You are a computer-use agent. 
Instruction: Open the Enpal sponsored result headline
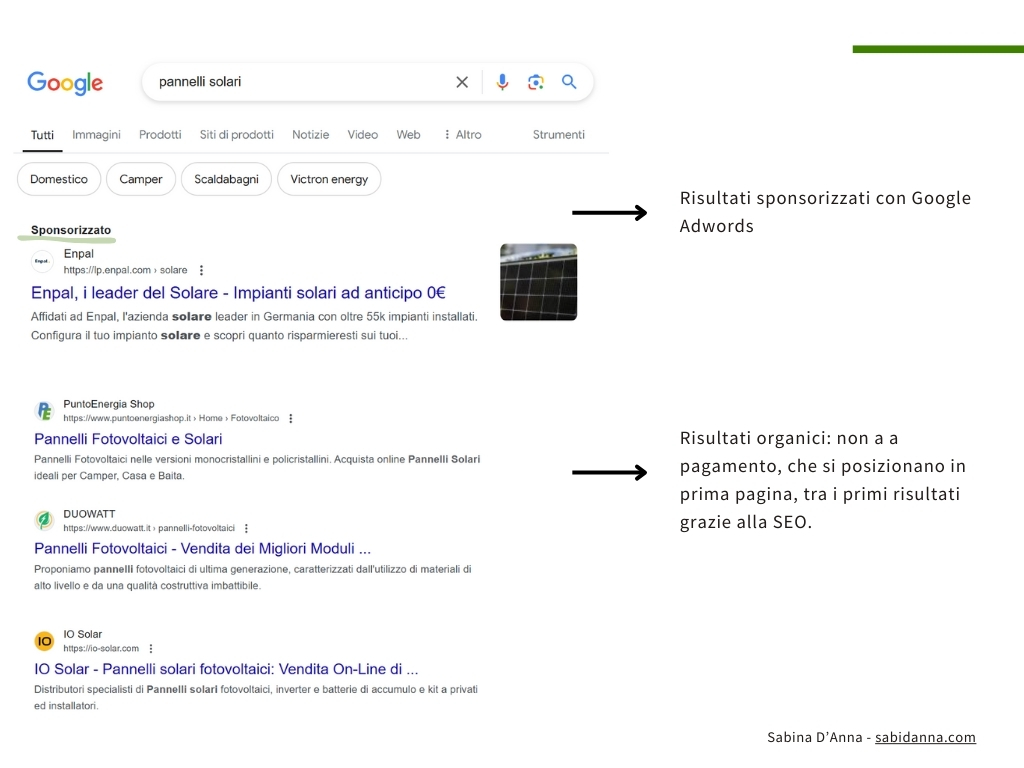pos(238,293)
